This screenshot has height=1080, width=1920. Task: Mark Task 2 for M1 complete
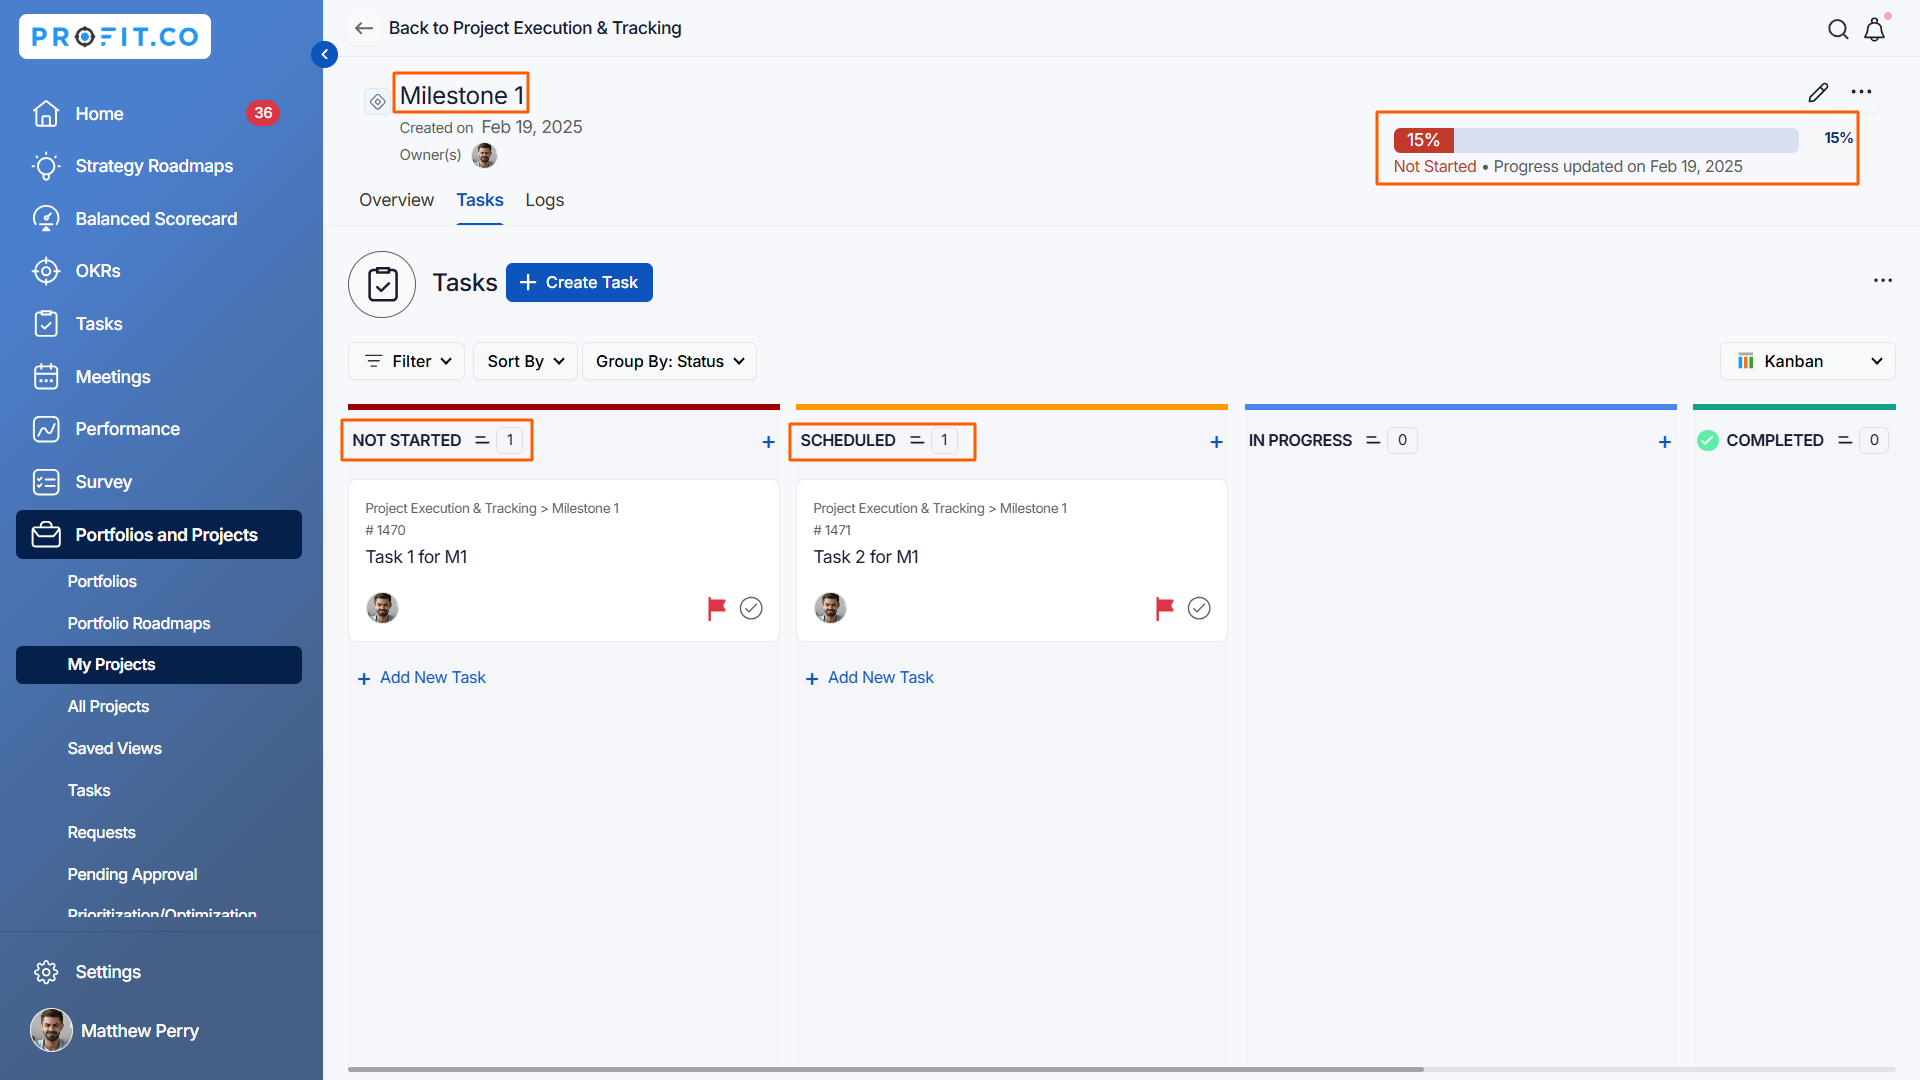pyautogui.click(x=1199, y=608)
